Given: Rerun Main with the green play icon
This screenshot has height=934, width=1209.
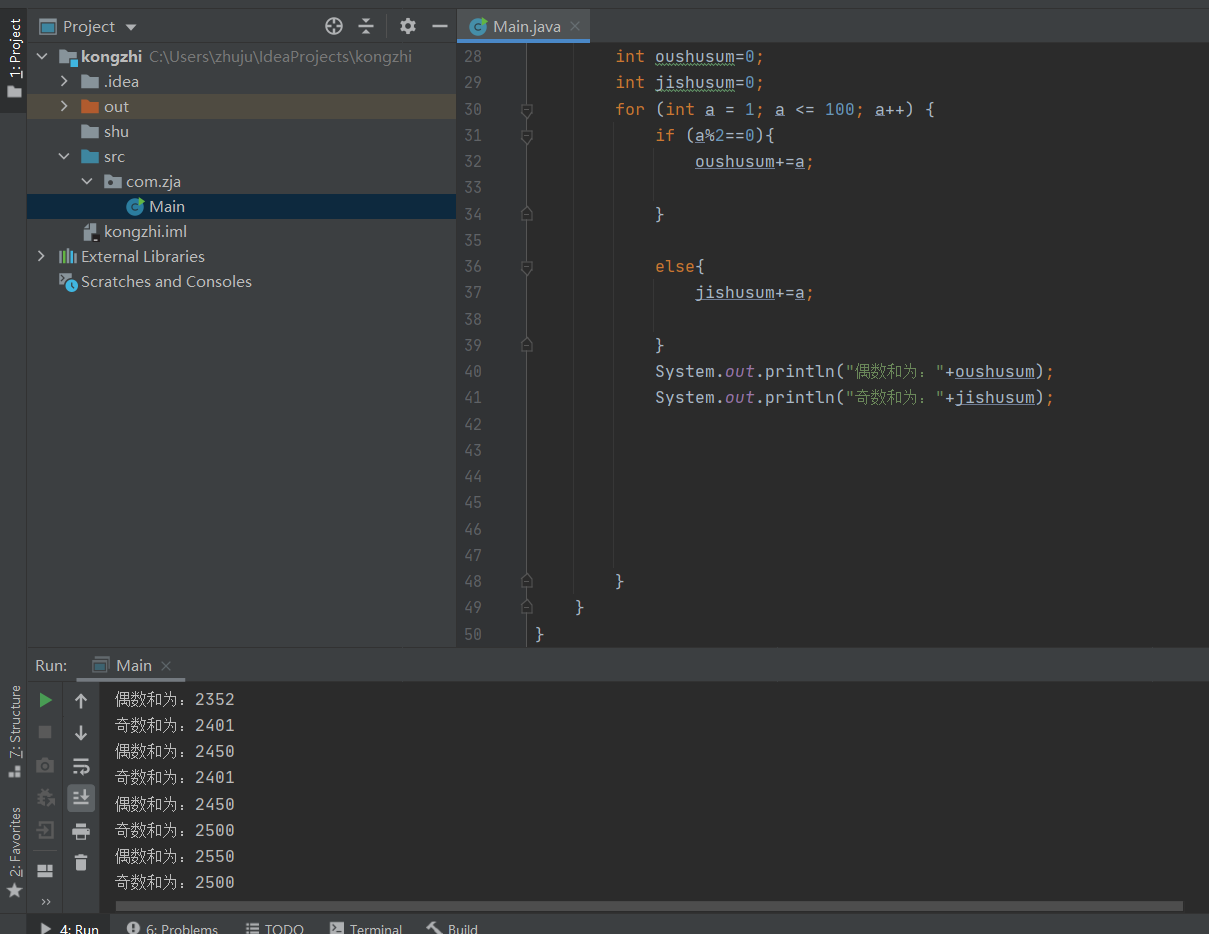Looking at the screenshot, I should (45, 700).
